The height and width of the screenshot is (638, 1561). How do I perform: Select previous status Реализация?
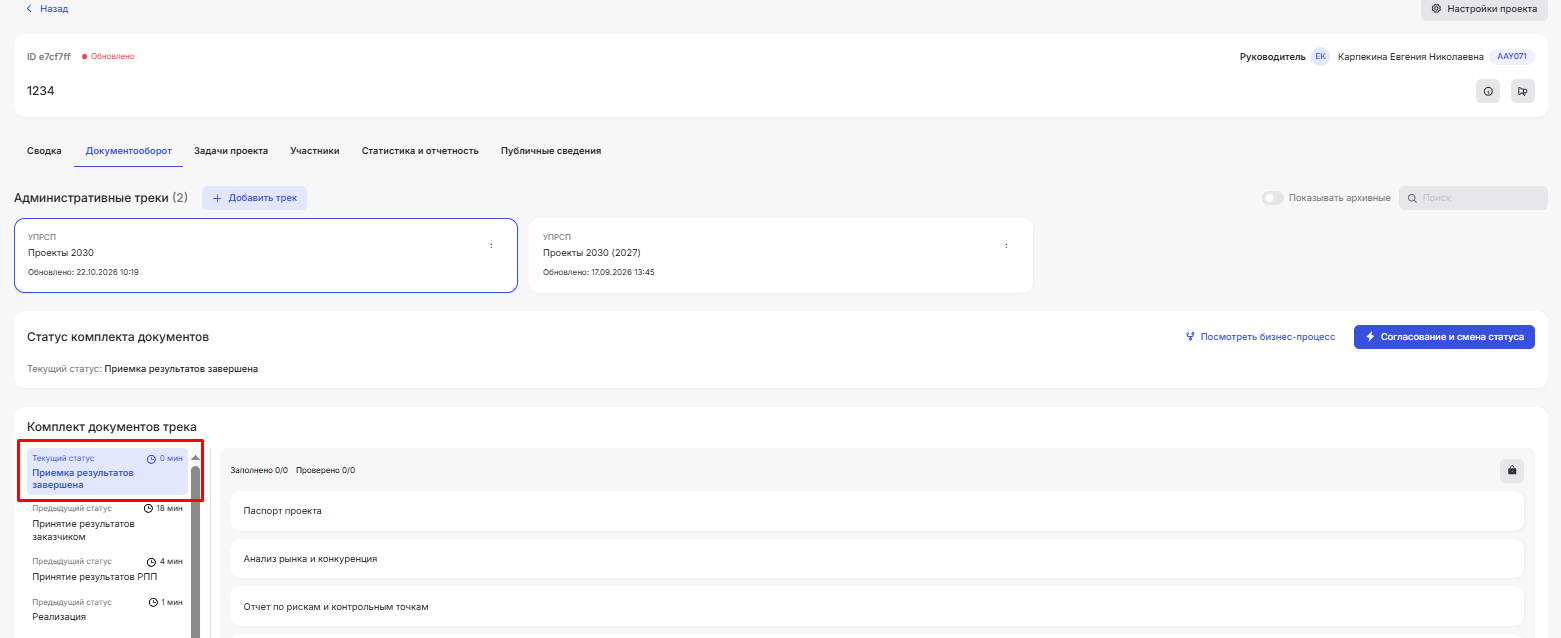click(107, 609)
